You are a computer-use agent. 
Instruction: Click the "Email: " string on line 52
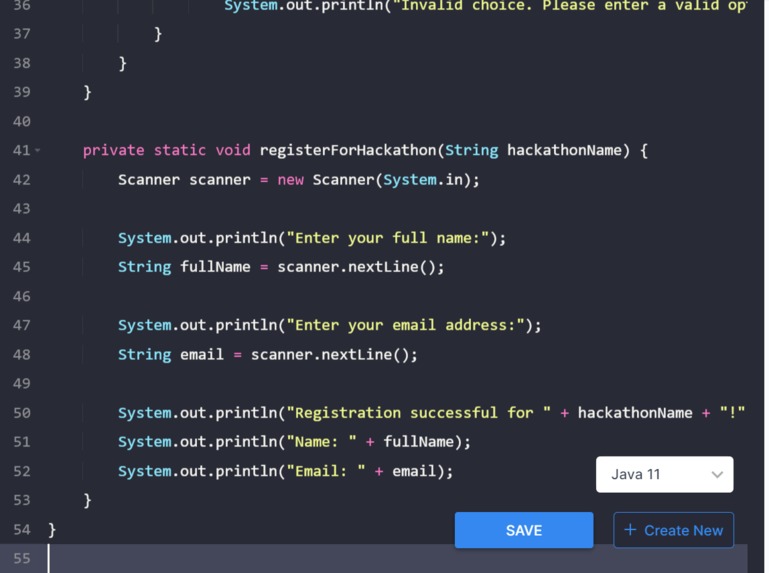pos(326,471)
